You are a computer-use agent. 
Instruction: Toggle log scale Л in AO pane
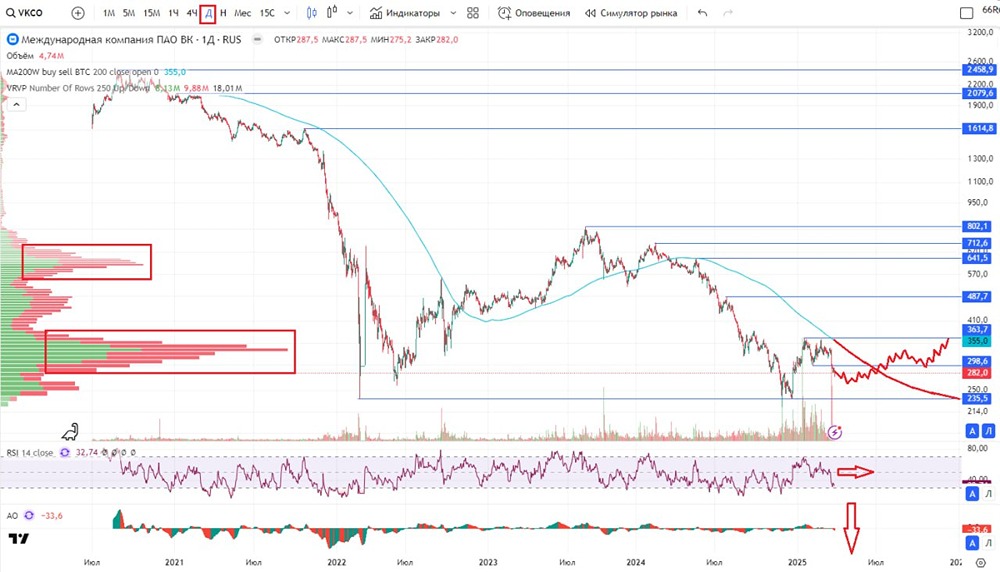(989, 543)
